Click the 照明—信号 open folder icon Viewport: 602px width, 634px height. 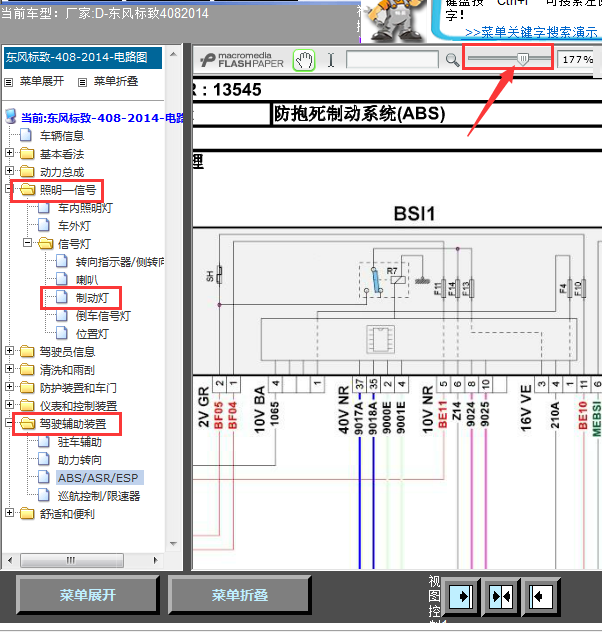[x=27, y=189]
